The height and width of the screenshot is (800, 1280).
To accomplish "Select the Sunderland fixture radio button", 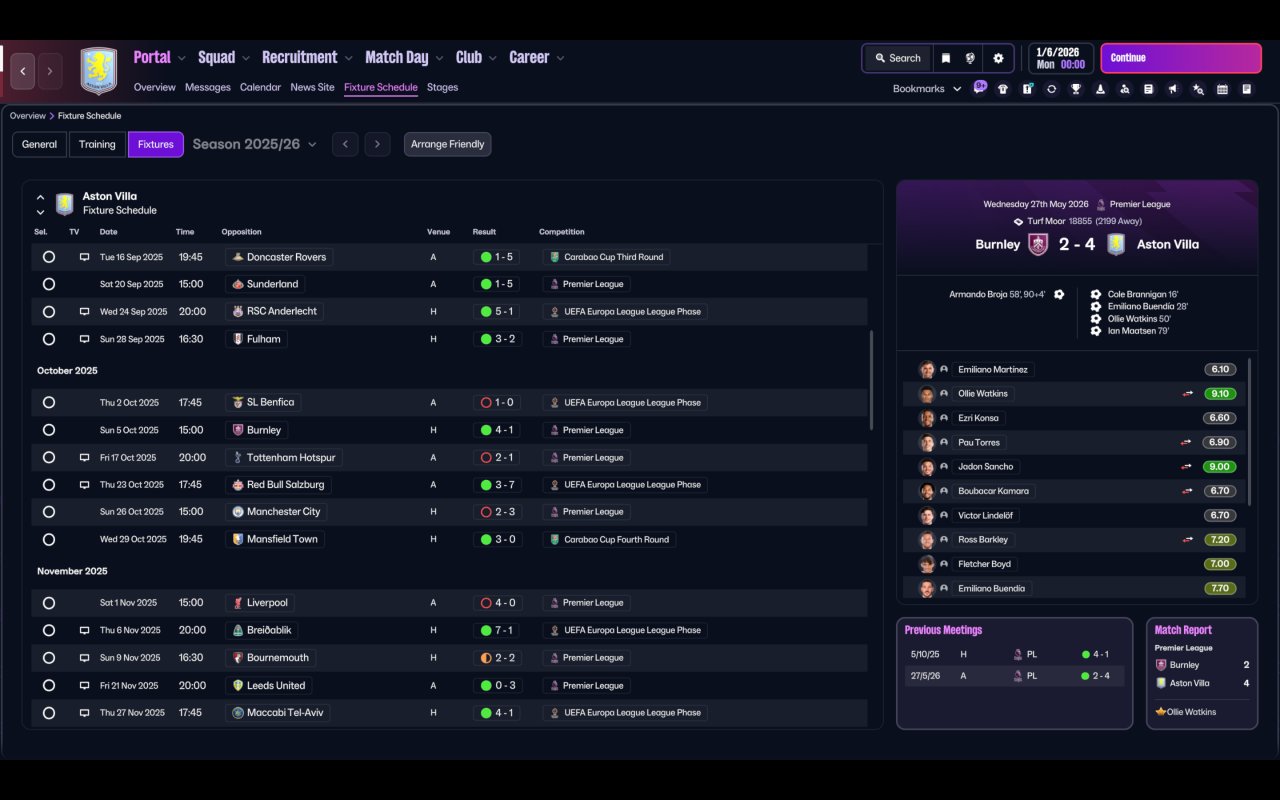I will 49,284.
